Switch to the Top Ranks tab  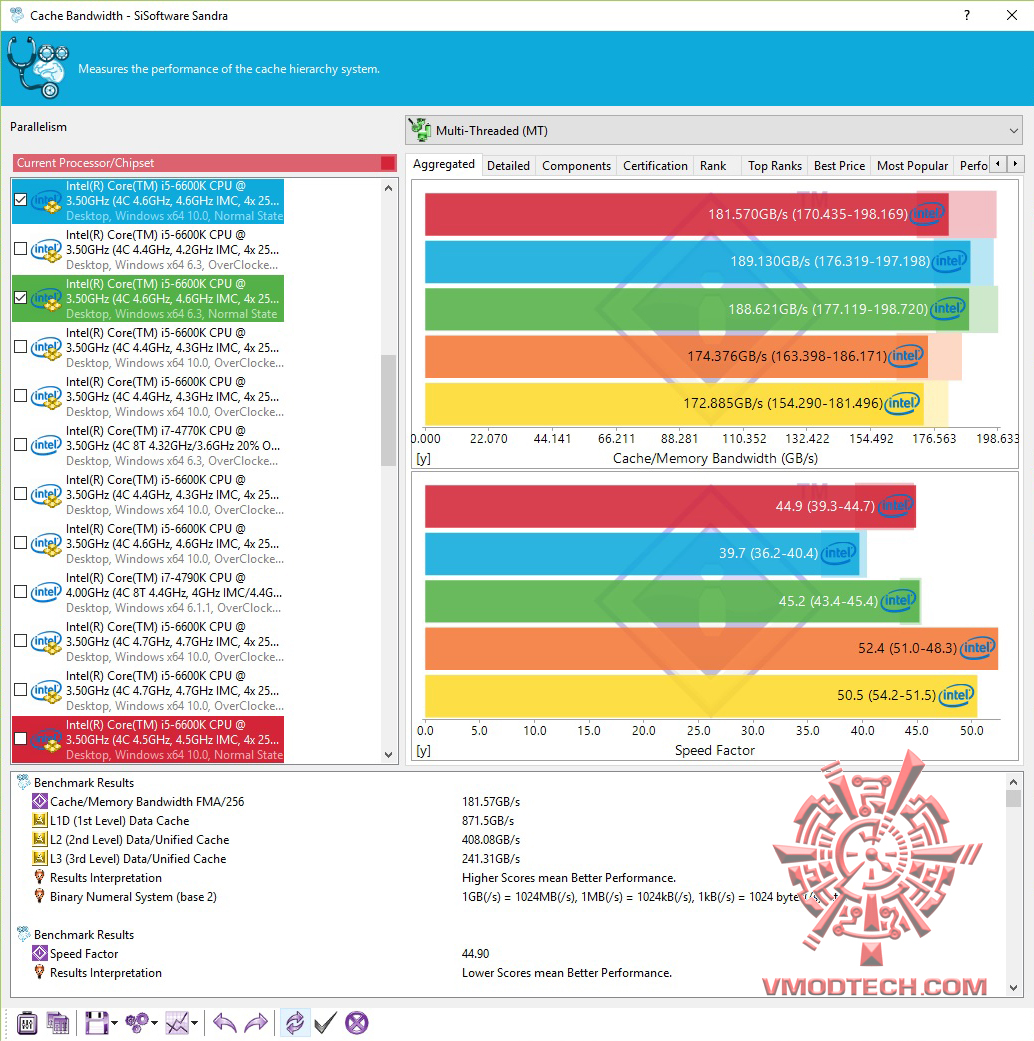[774, 166]
